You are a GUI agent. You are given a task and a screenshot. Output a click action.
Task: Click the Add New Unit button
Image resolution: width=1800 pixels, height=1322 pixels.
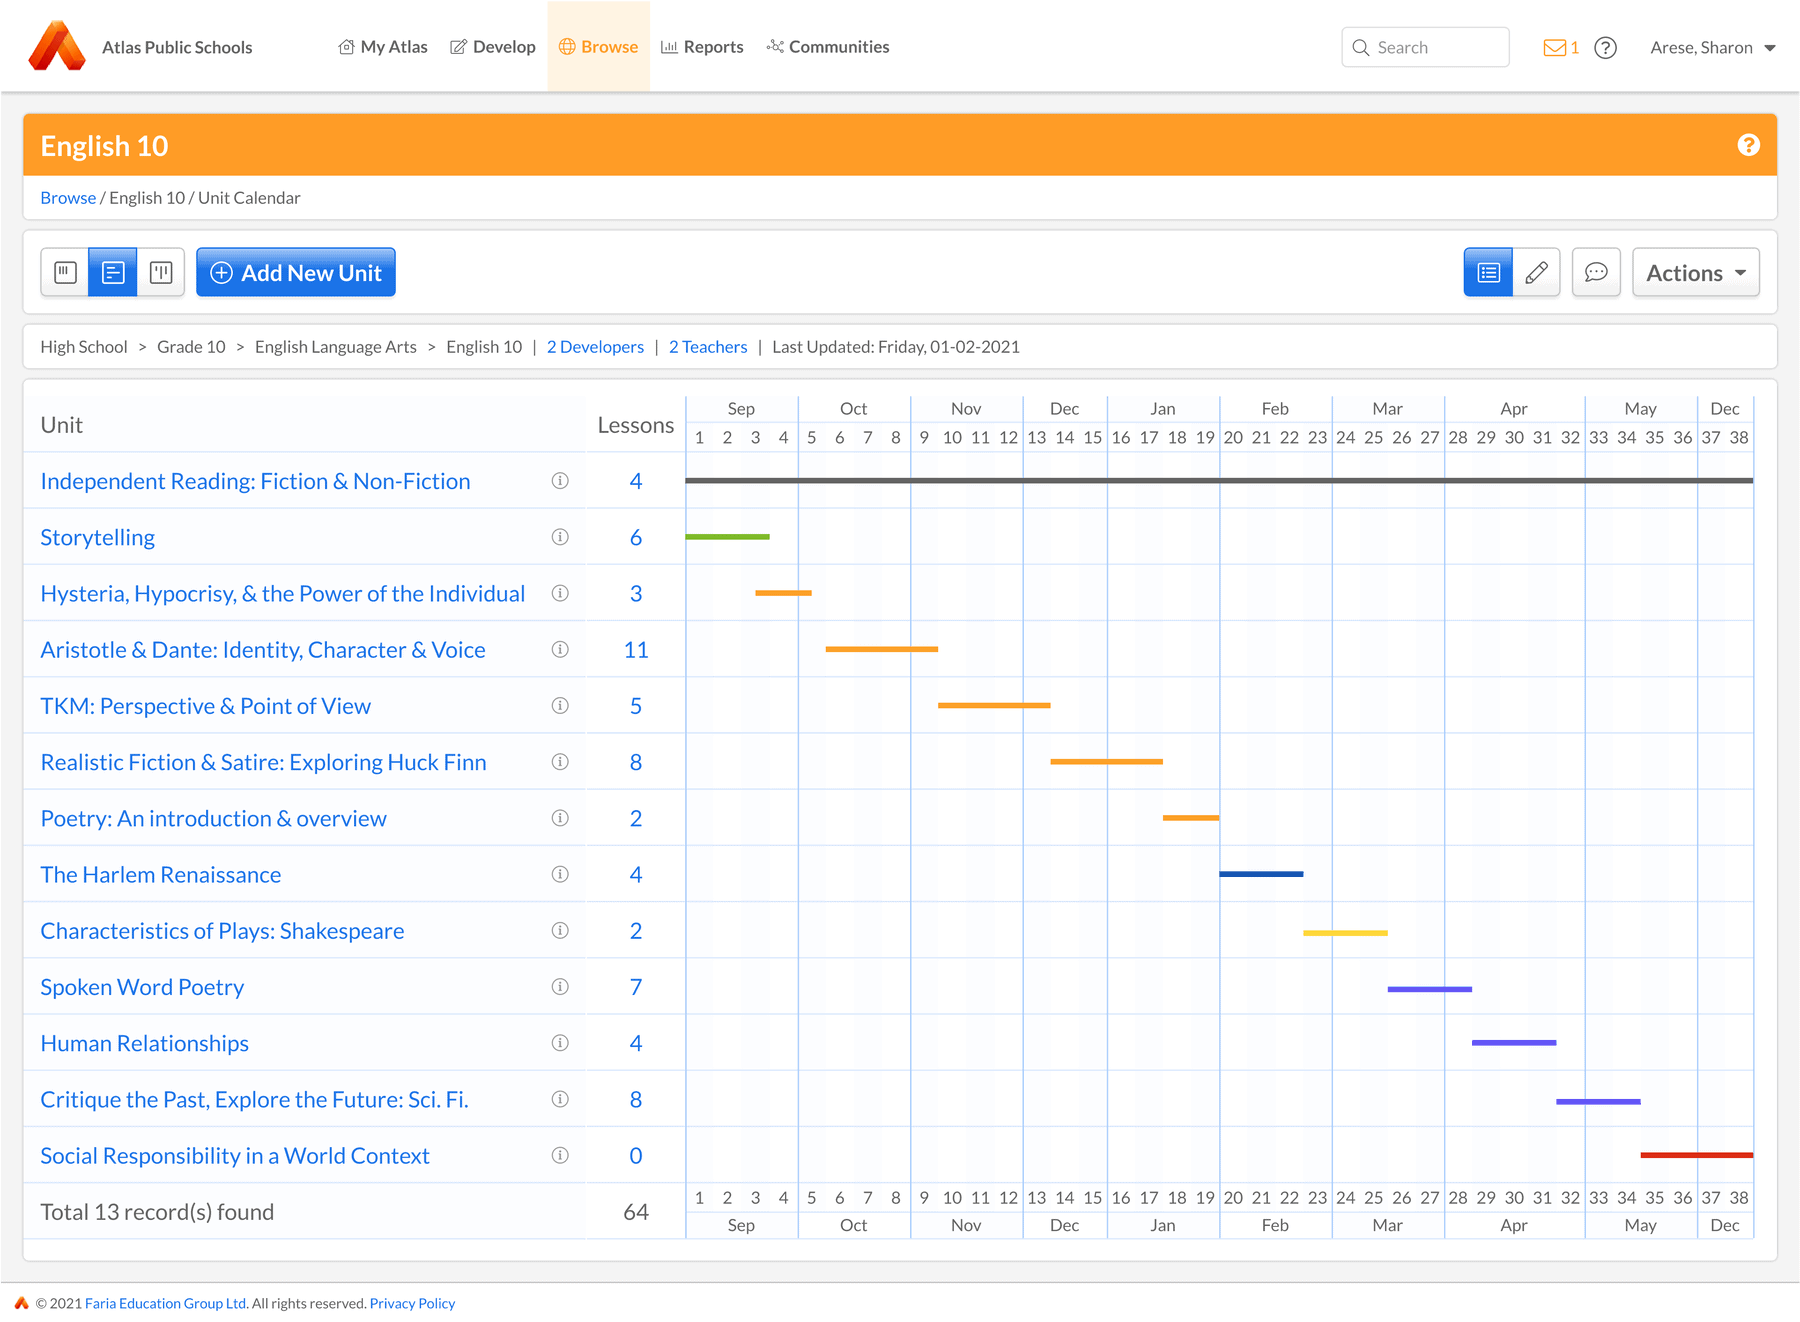(x=296, y=272)
